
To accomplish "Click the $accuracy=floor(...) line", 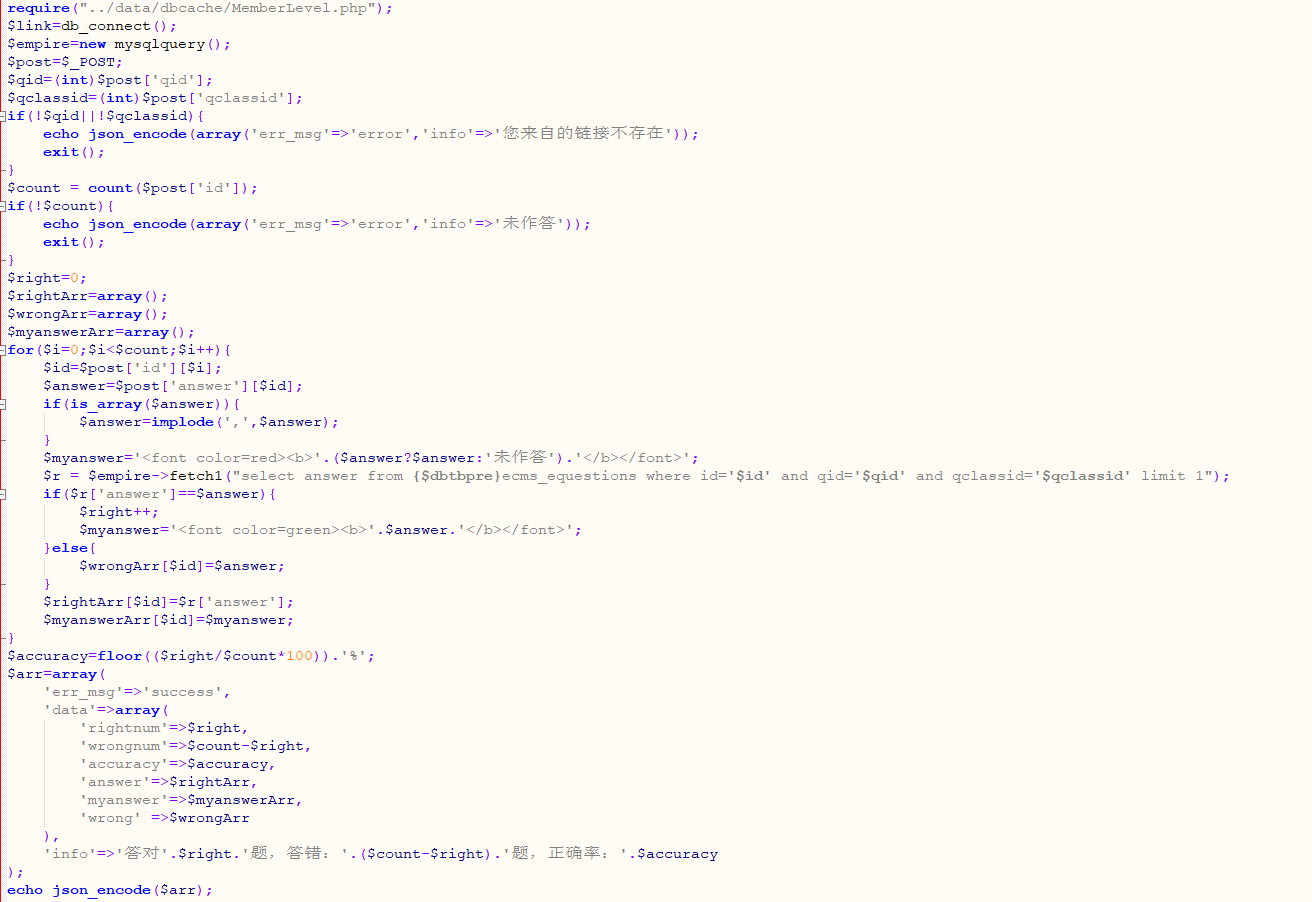I will (x=191, y=656).
